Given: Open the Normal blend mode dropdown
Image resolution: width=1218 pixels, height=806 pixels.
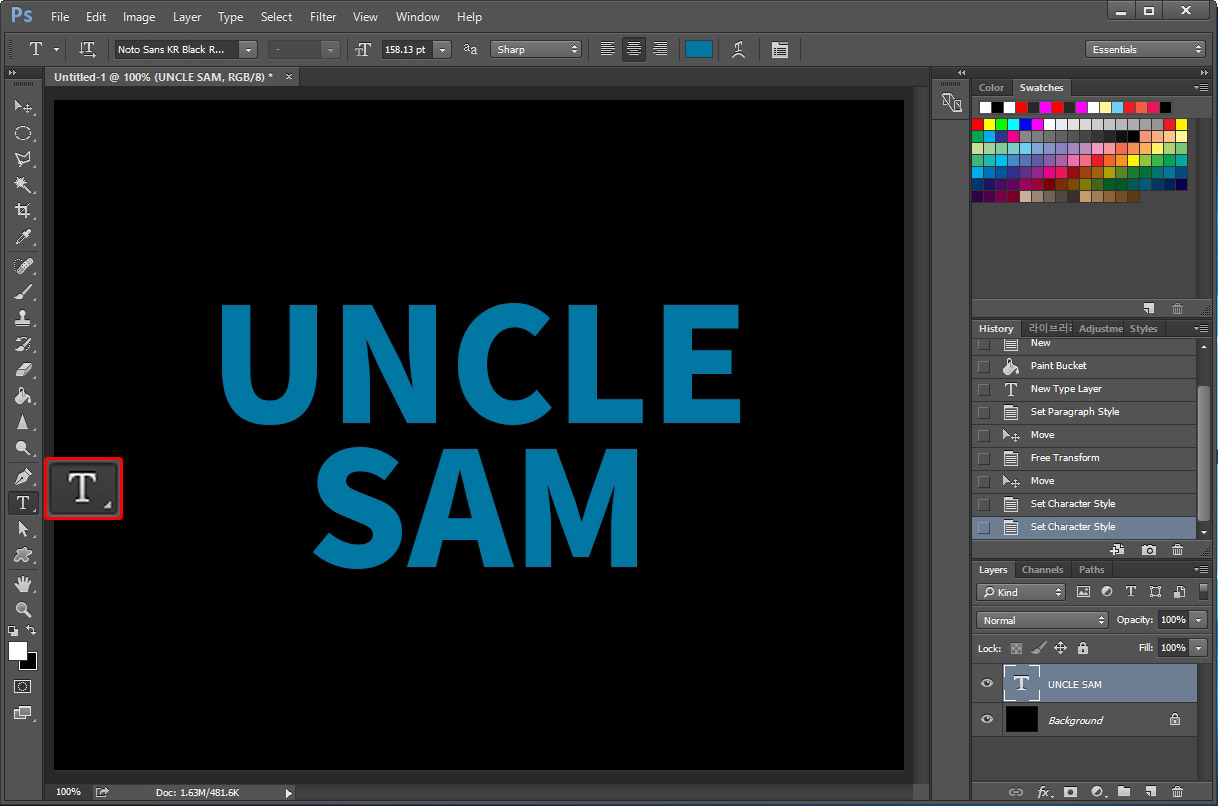Looking at the screenshot, I should point(1043,620).
